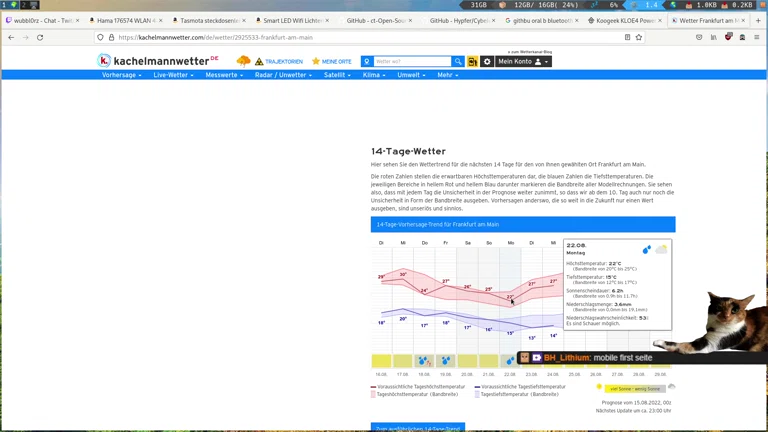Toggle Voraussichtliche Tageshöchsttemperatur legend series
The image size is (768, 432).
coord(420,386)
